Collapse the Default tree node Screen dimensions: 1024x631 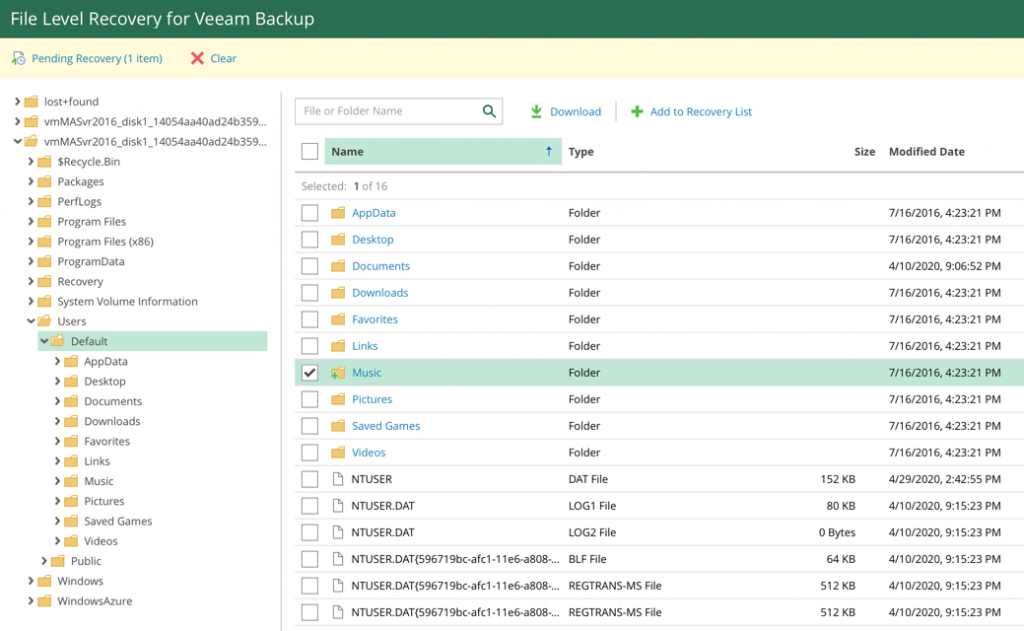(44, 341)
